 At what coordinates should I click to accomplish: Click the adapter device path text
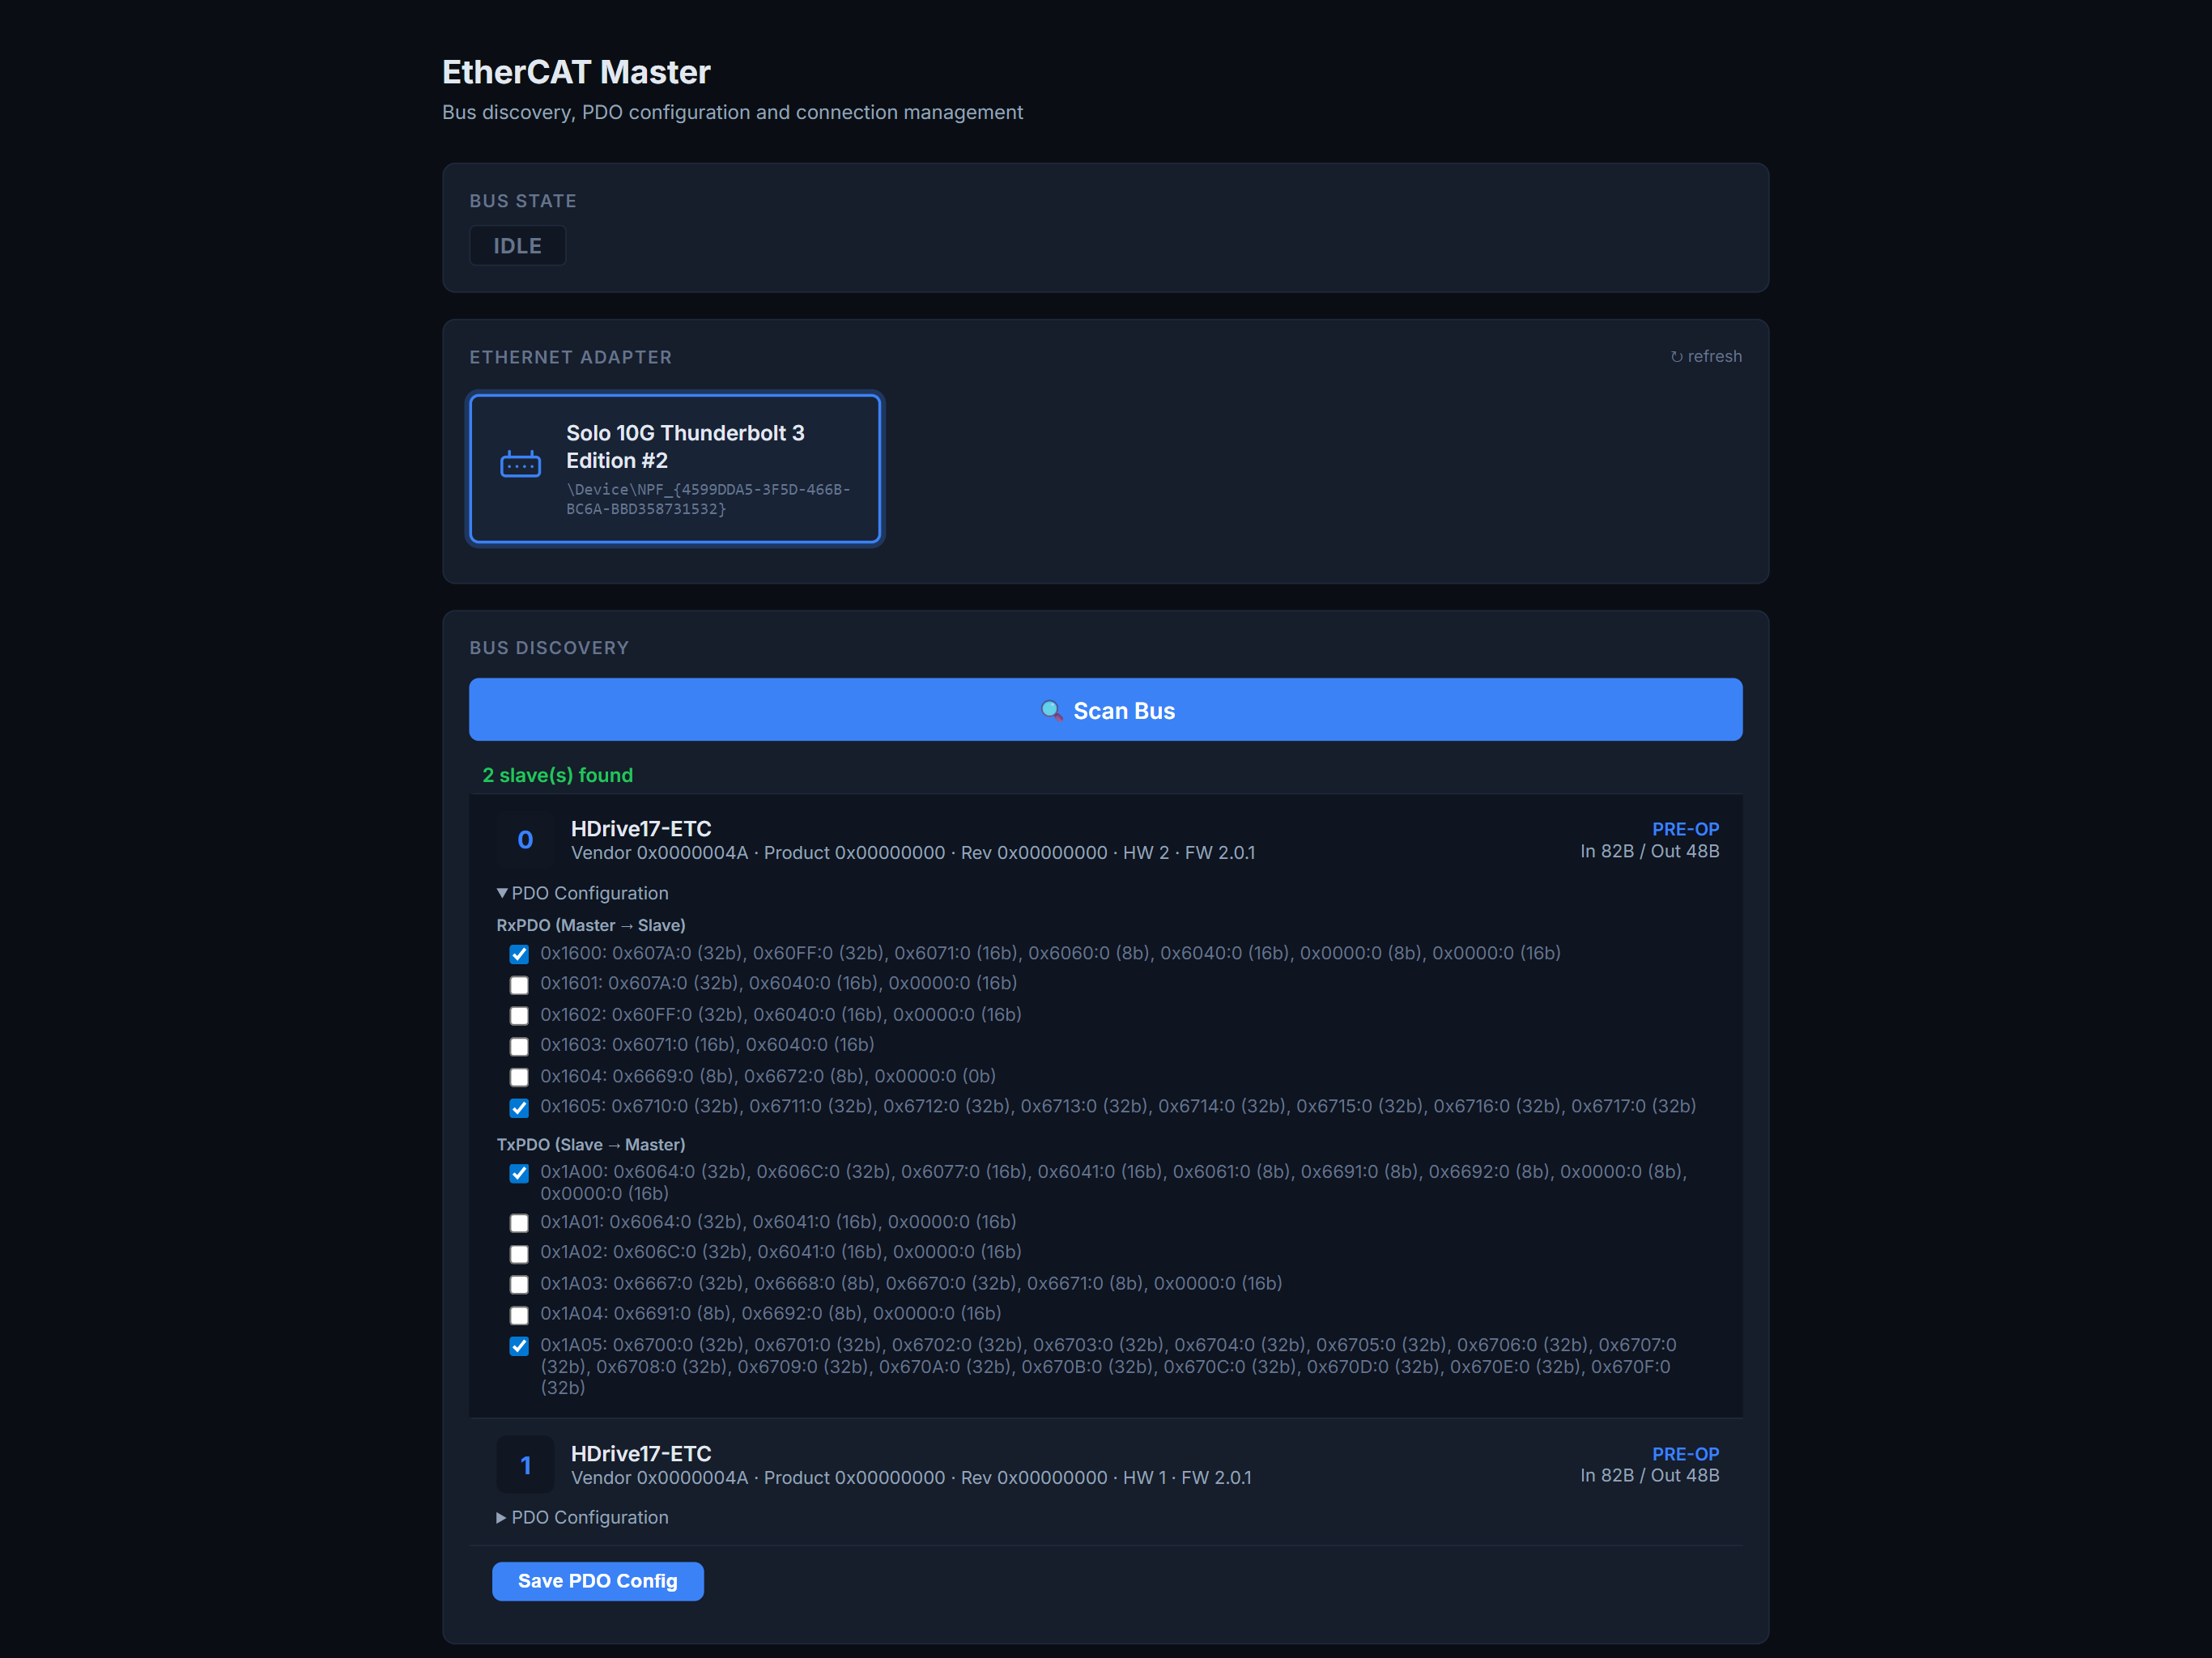click(708, 499)
